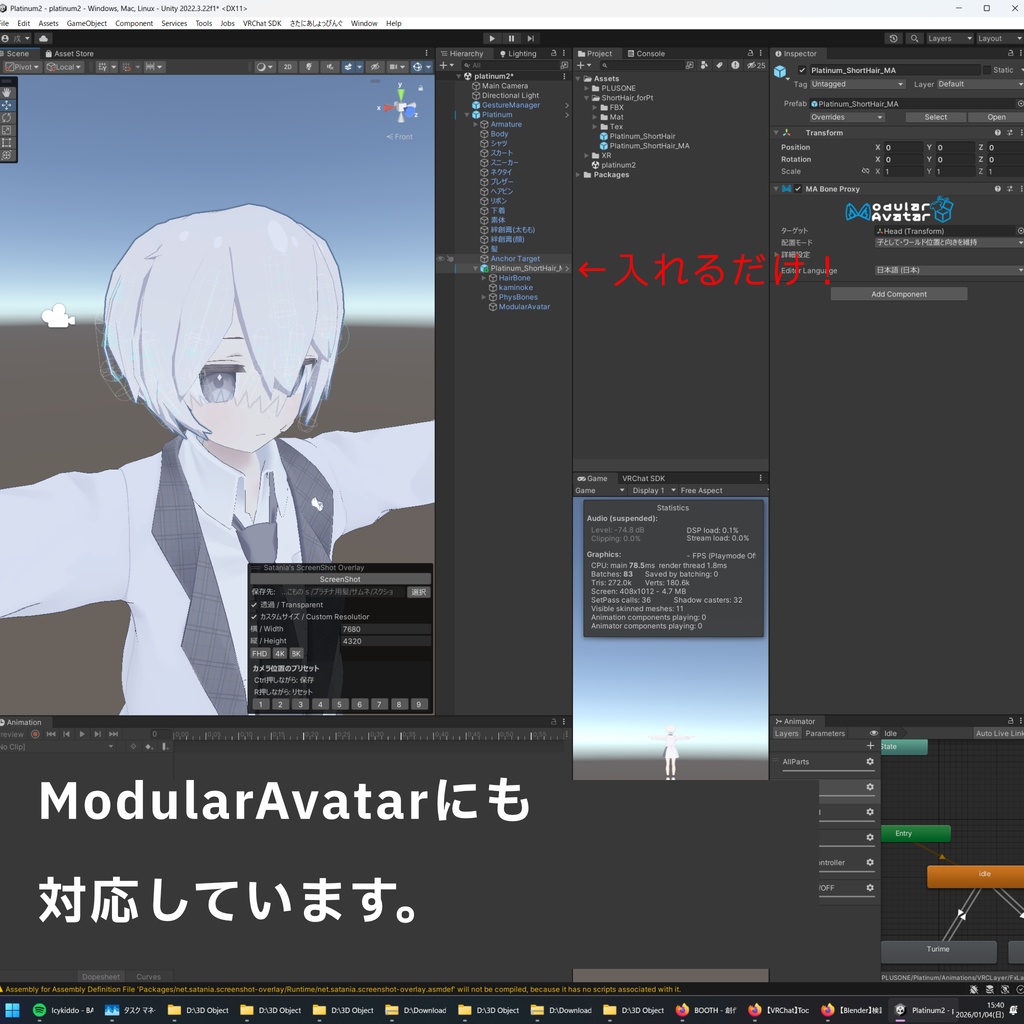Select the Platinum2 Unity icon in the taskbar
Viewport: 1024px width, 1024px height.
[x=901, y=1011]
